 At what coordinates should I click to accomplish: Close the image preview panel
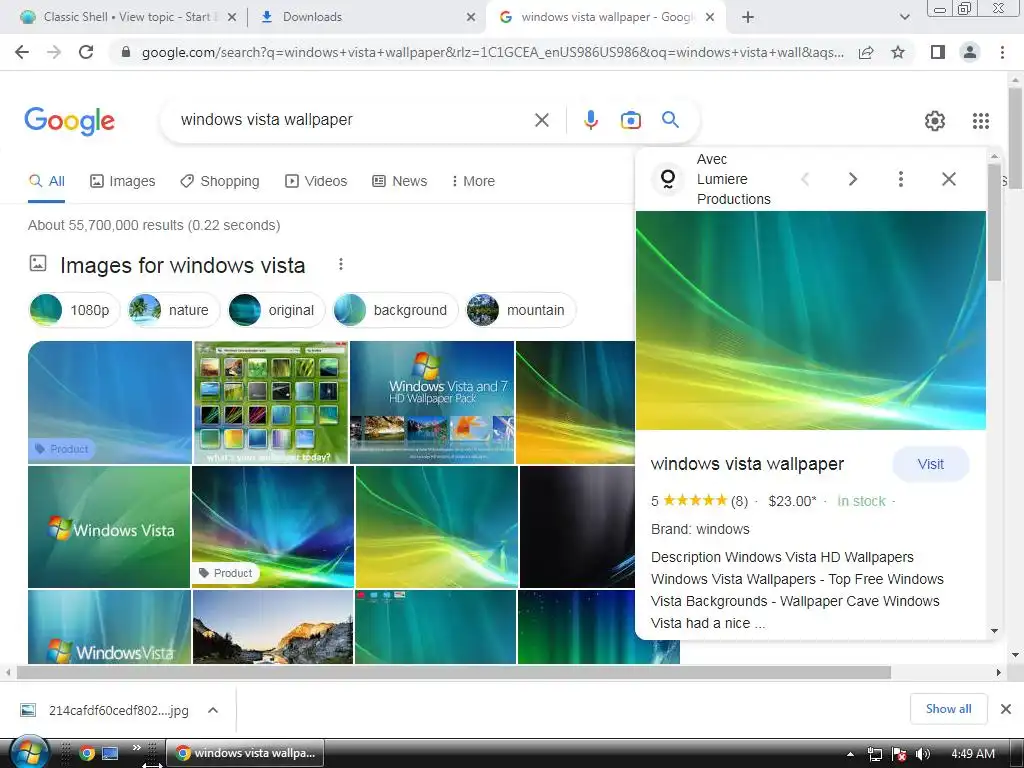tap(948, 179)
